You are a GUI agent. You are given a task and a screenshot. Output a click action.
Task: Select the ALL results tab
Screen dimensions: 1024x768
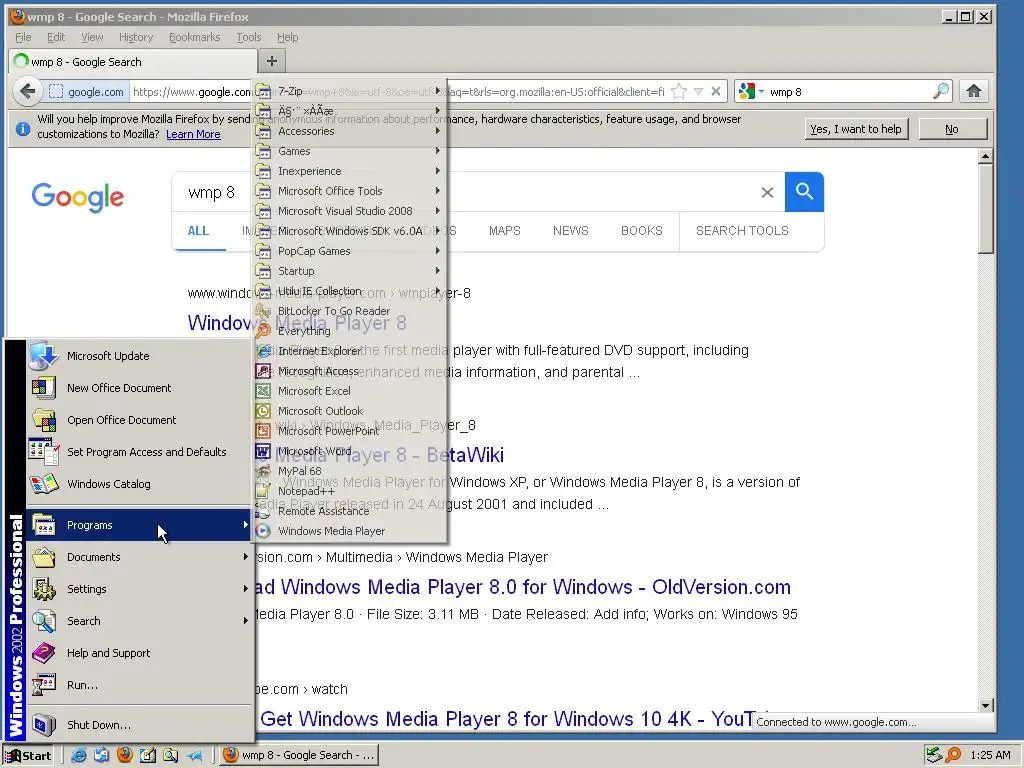pyautogui.click(x=199, y=231)
